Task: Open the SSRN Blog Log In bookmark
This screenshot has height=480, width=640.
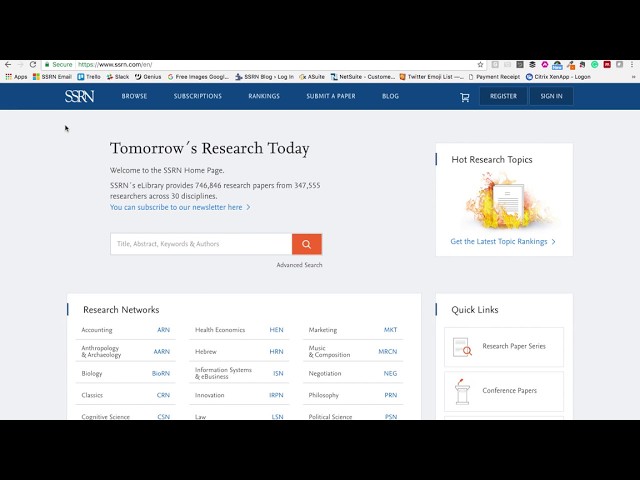Action: (x=264, y=77)
